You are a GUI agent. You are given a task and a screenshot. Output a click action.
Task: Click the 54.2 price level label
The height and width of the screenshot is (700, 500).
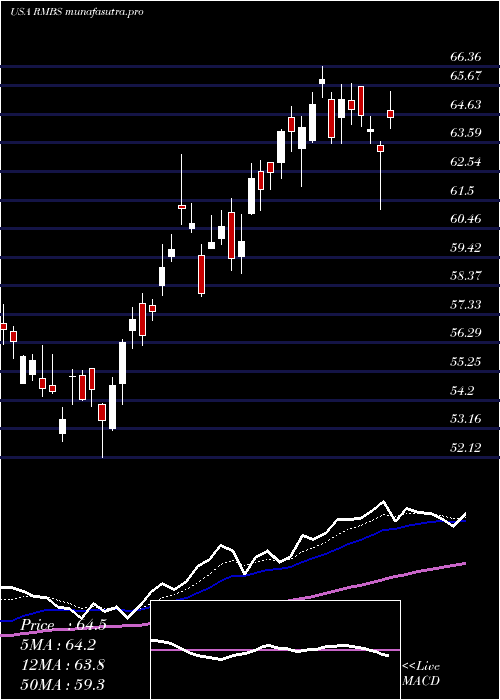point(462,391)
